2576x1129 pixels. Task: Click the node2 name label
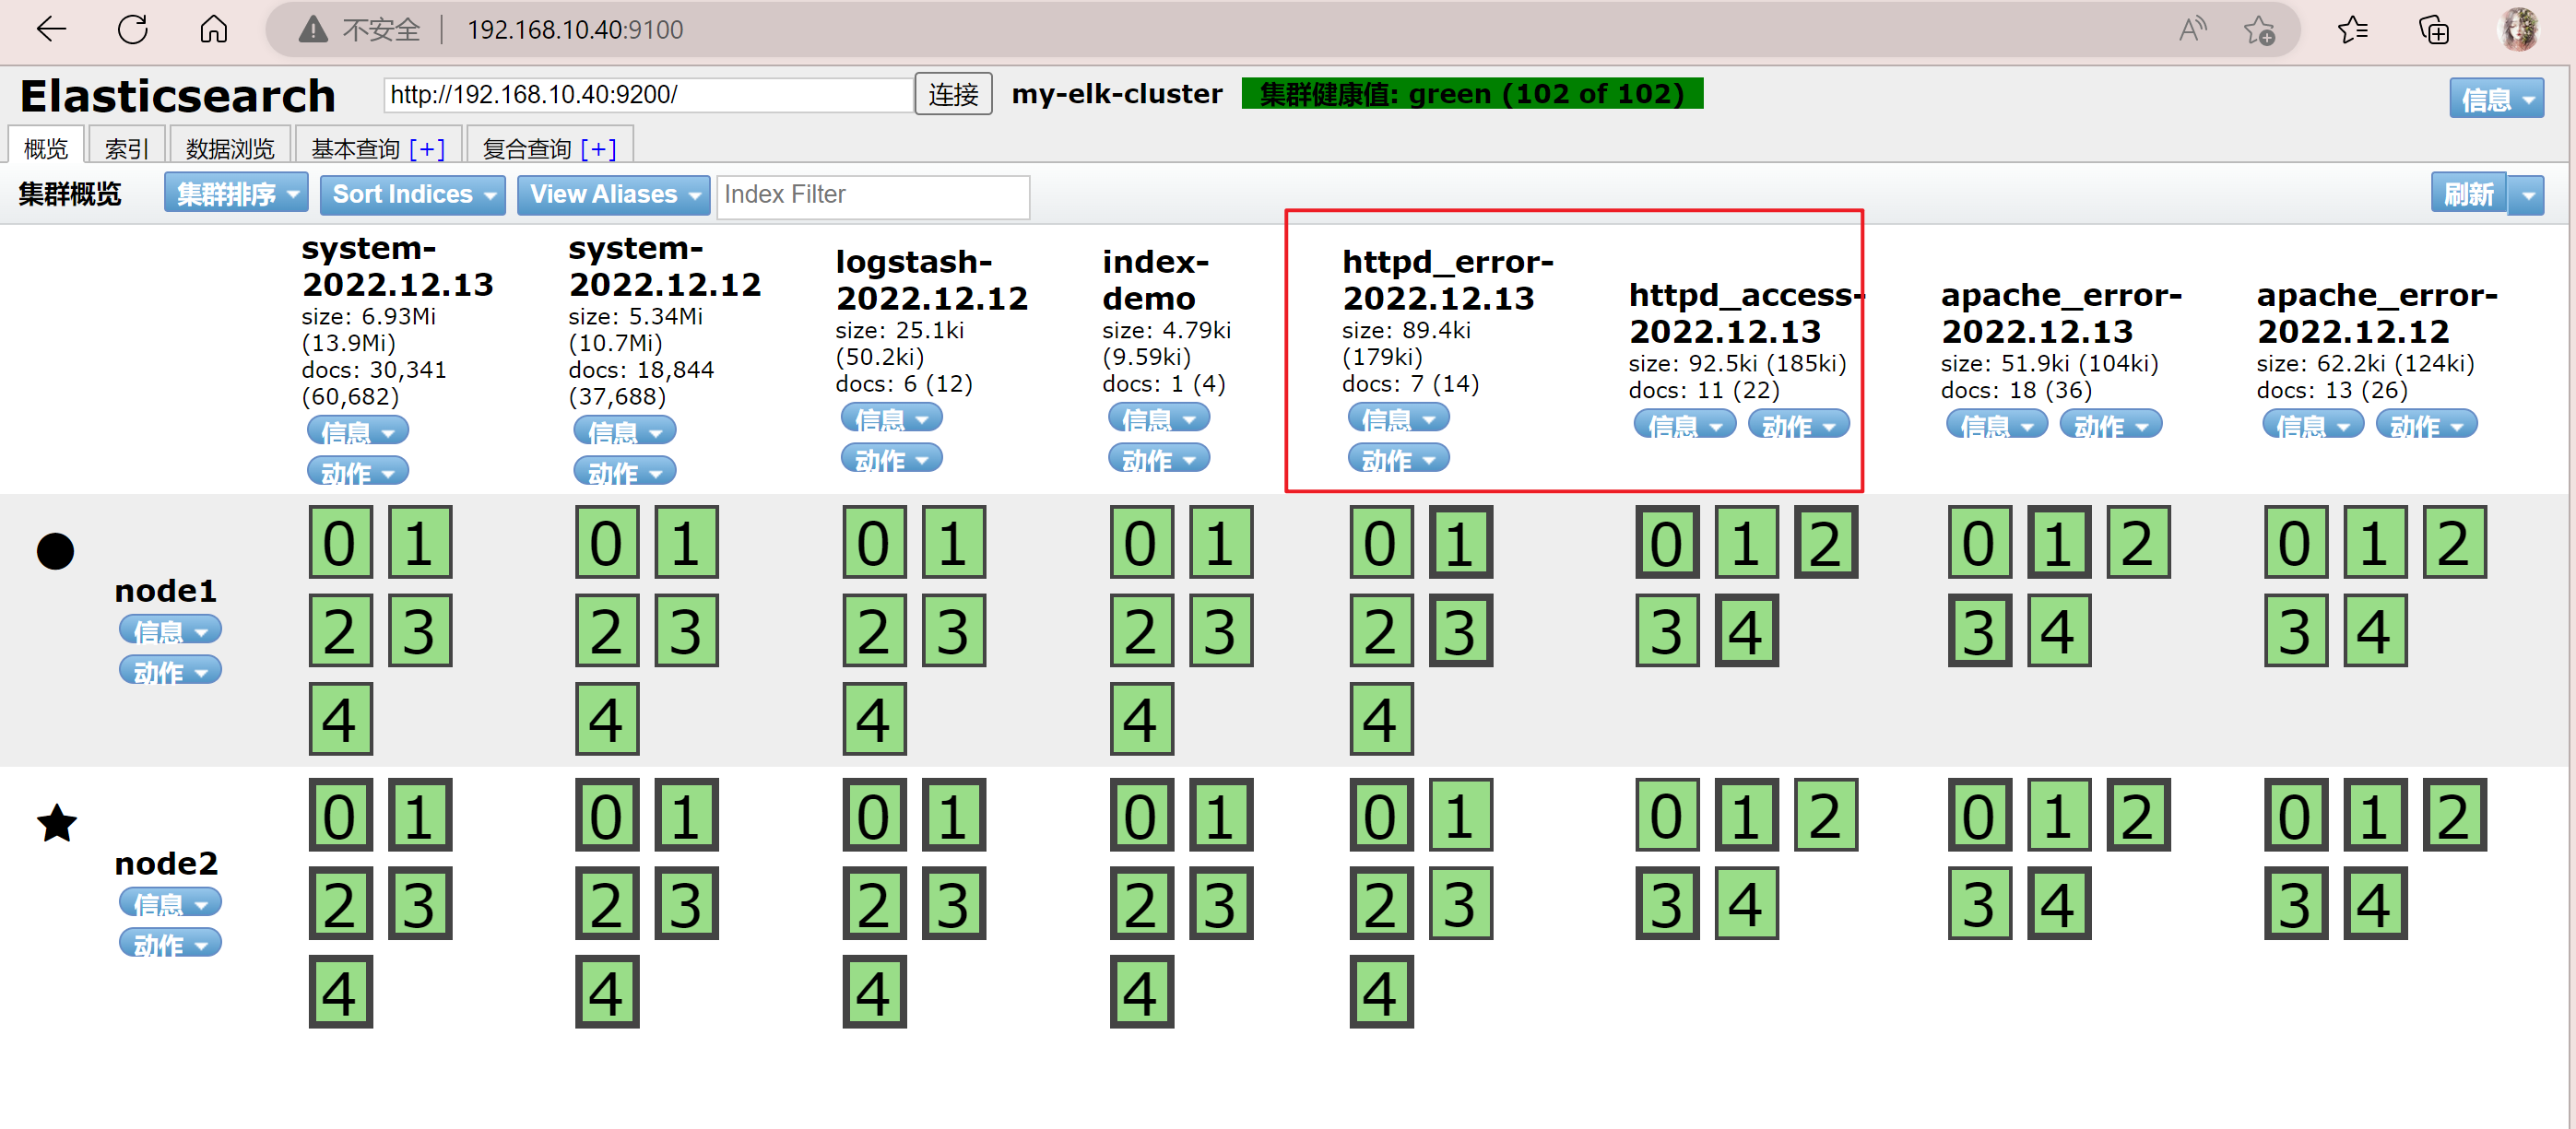166,864
